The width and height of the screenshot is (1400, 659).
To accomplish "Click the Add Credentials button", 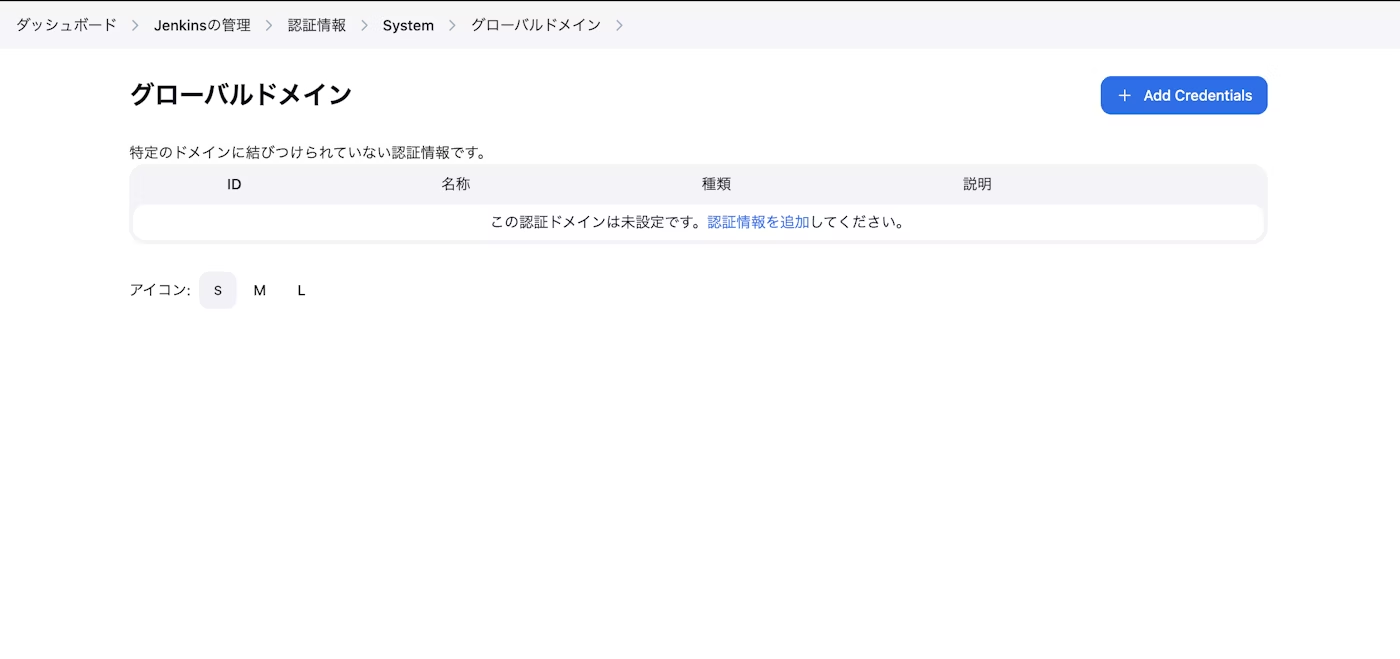I will (1184, 95).
